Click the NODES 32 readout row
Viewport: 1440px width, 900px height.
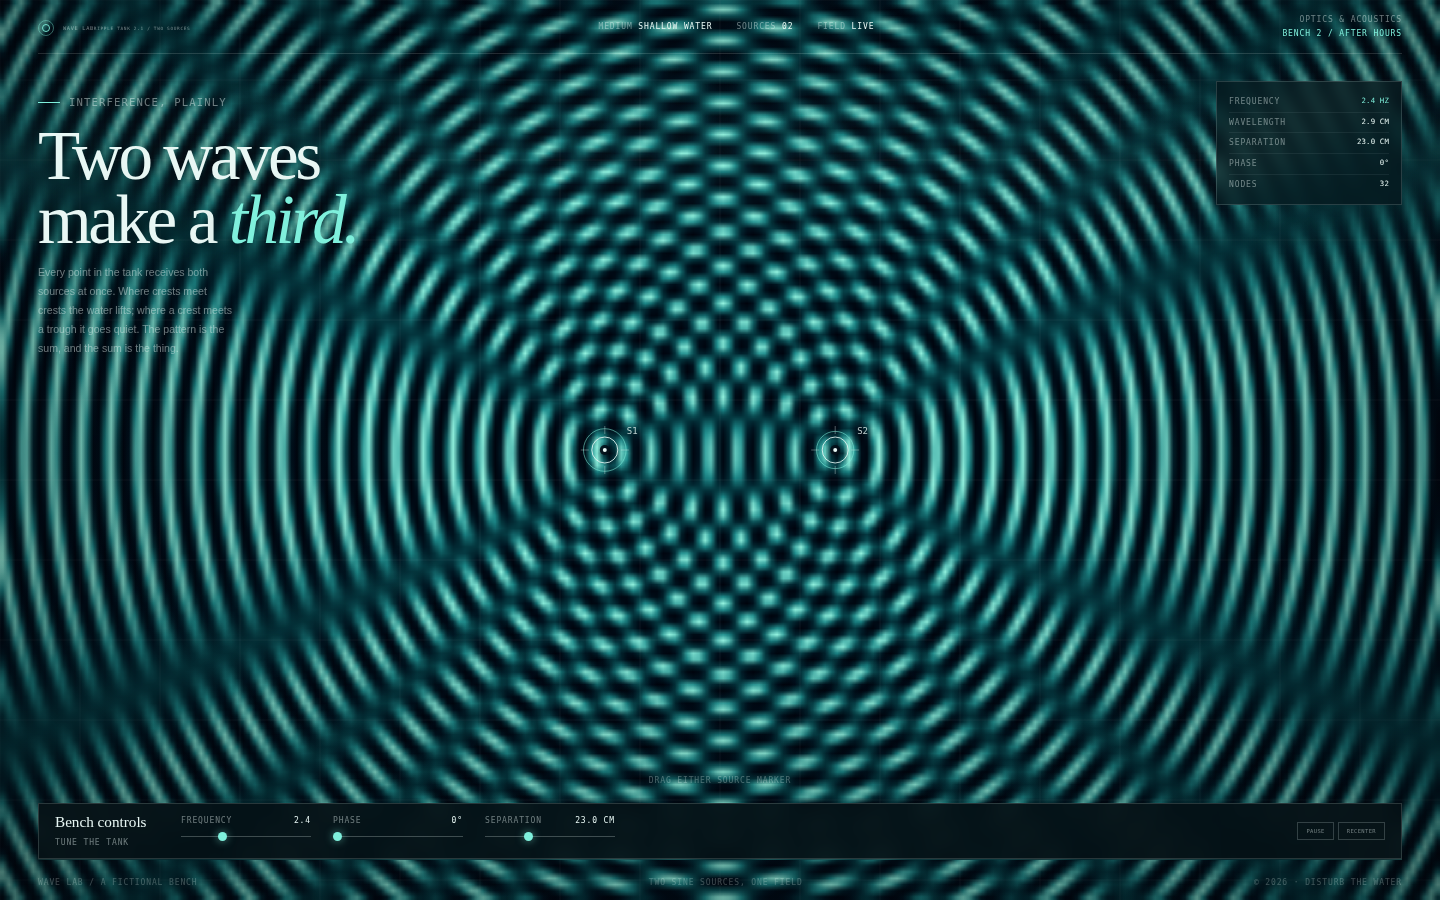(1309, 184)
